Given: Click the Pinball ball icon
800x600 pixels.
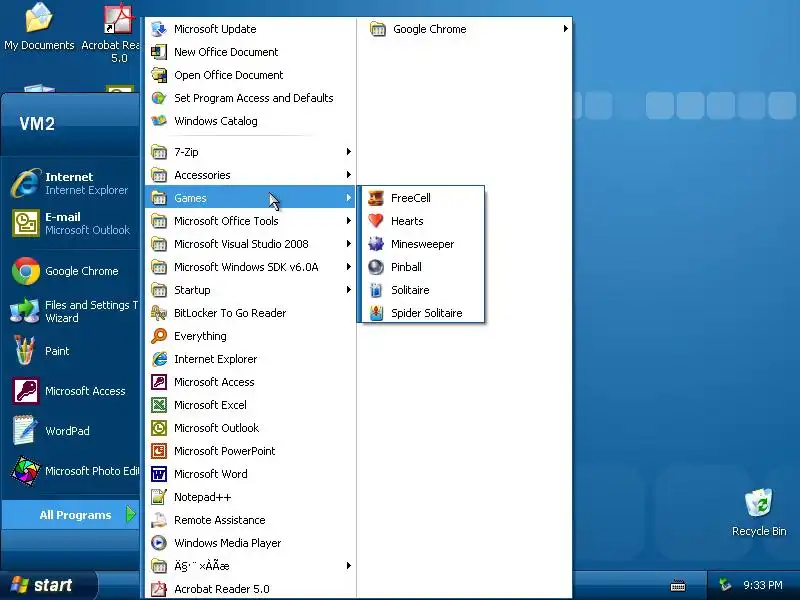Looking at the screenshot, I should [376, 267].
